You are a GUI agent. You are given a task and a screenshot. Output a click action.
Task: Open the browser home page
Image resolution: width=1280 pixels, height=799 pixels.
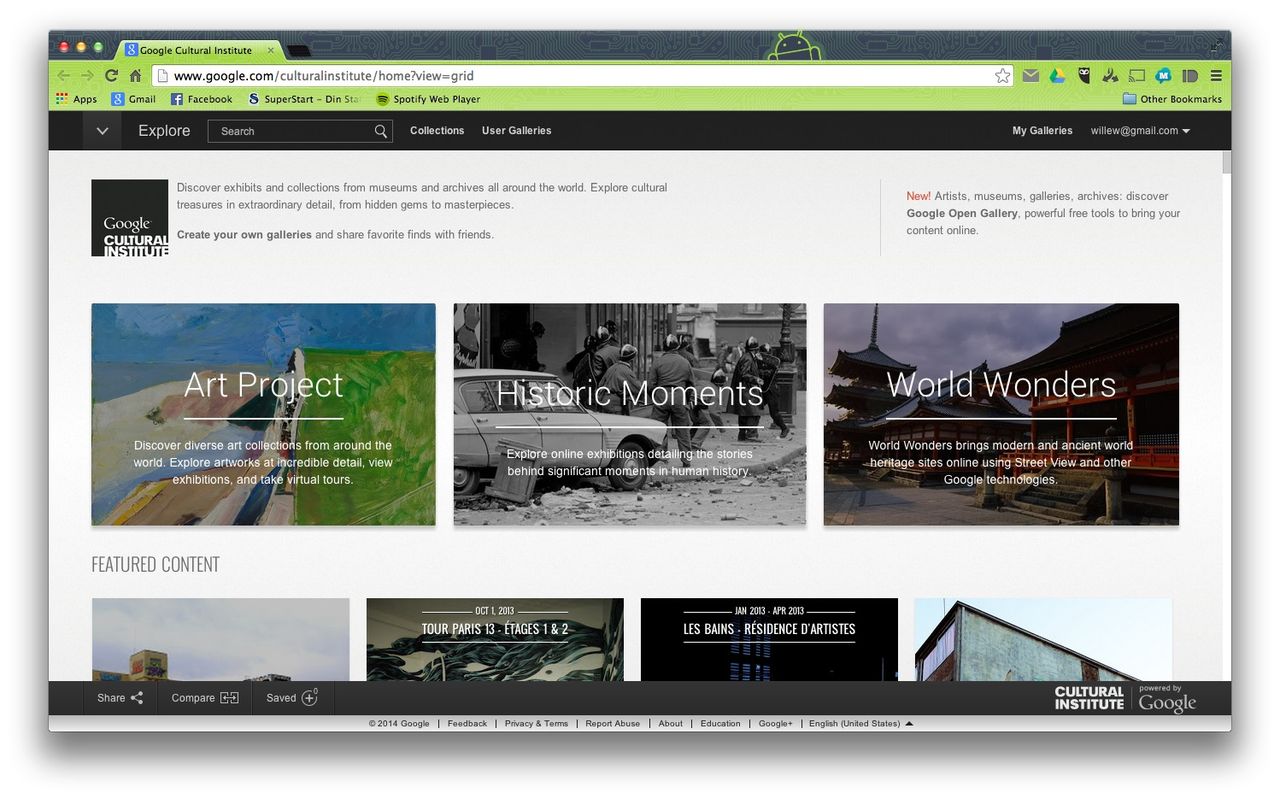(x=135, y=76)
